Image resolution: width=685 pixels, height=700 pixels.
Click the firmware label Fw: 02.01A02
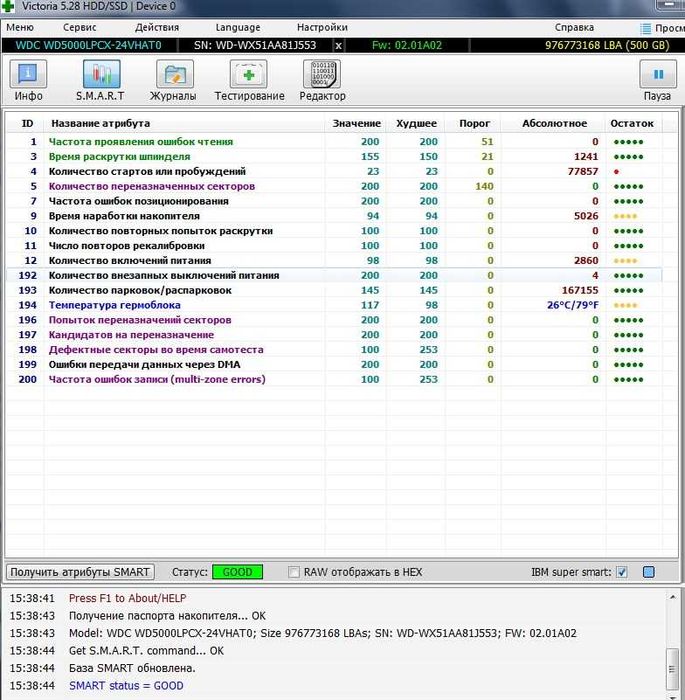point(407,46)
